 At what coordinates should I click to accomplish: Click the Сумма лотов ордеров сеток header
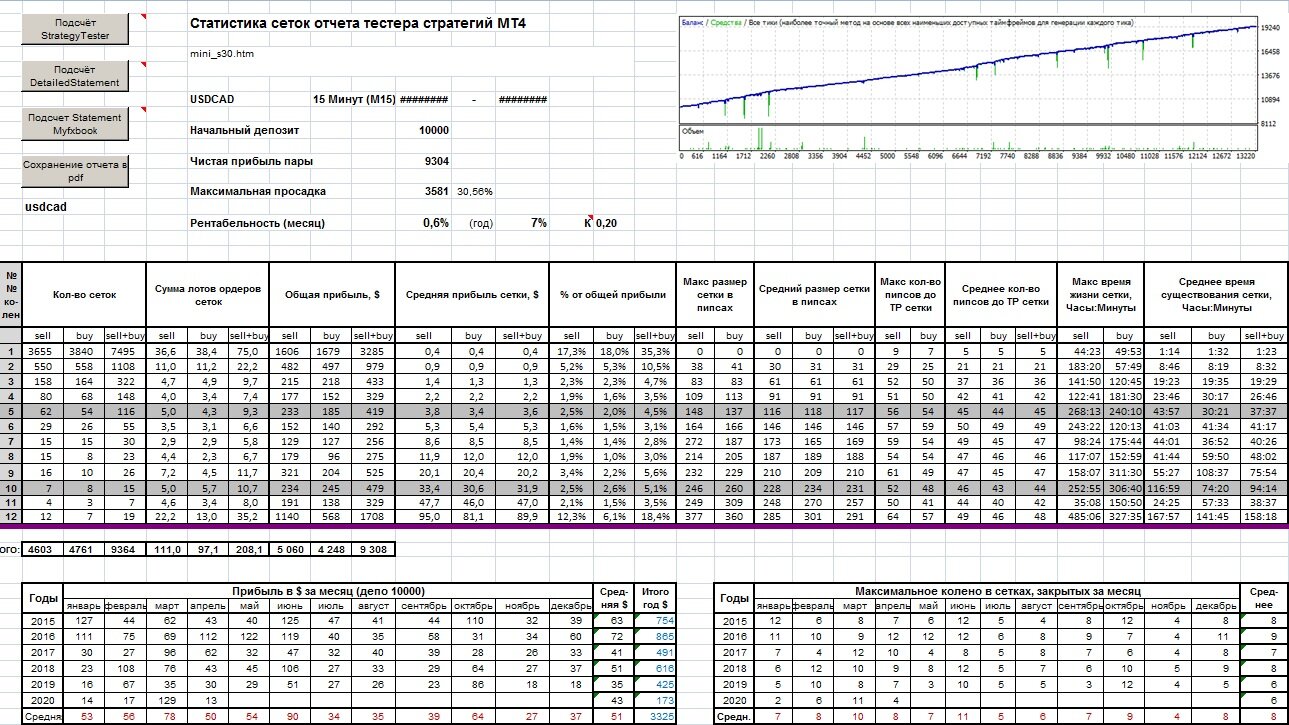click(208, 295)
